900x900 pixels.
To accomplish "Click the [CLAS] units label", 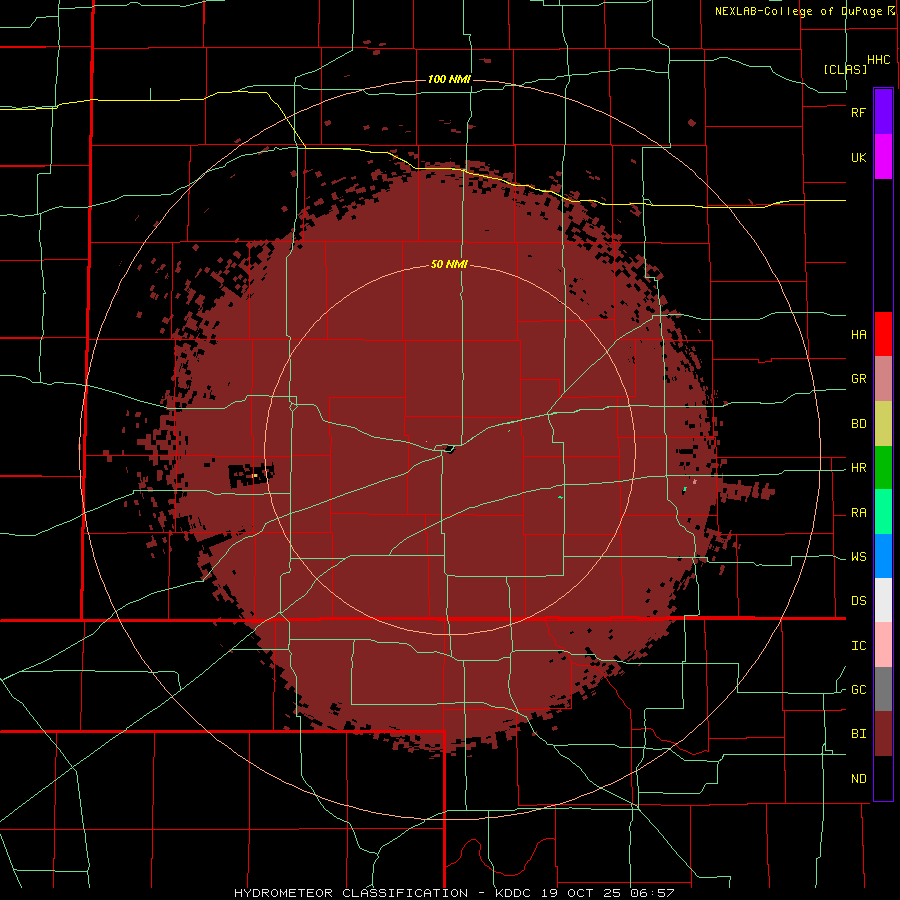I will click(845, 69).
